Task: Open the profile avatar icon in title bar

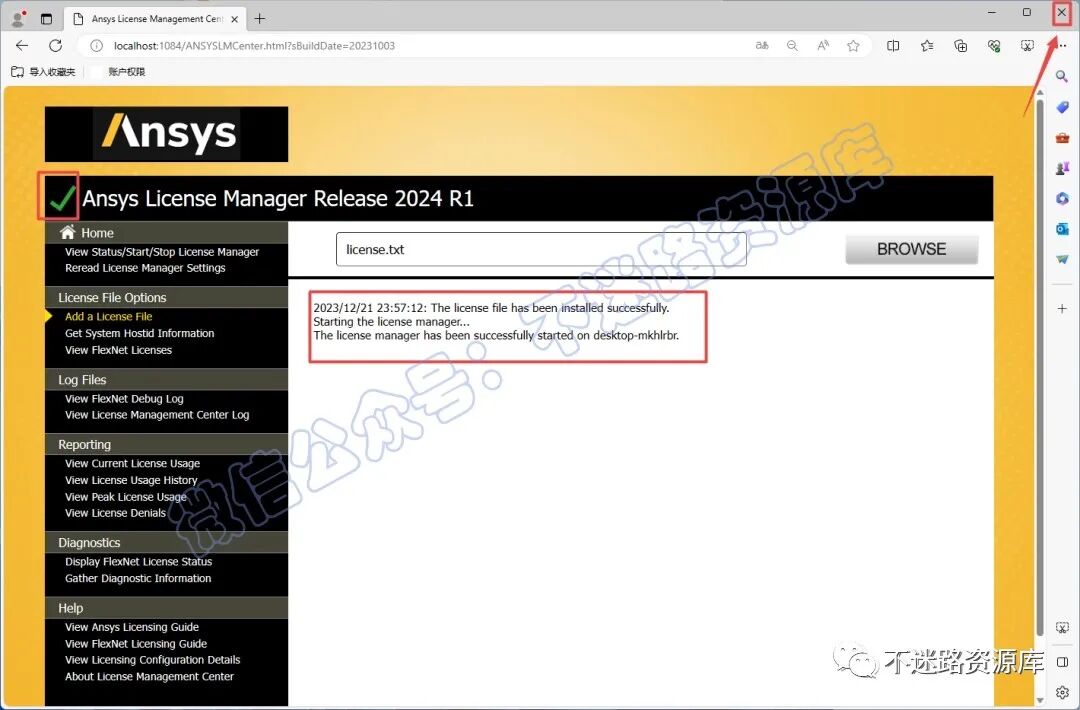Action: pyautogui.click(x=19, y=19)
